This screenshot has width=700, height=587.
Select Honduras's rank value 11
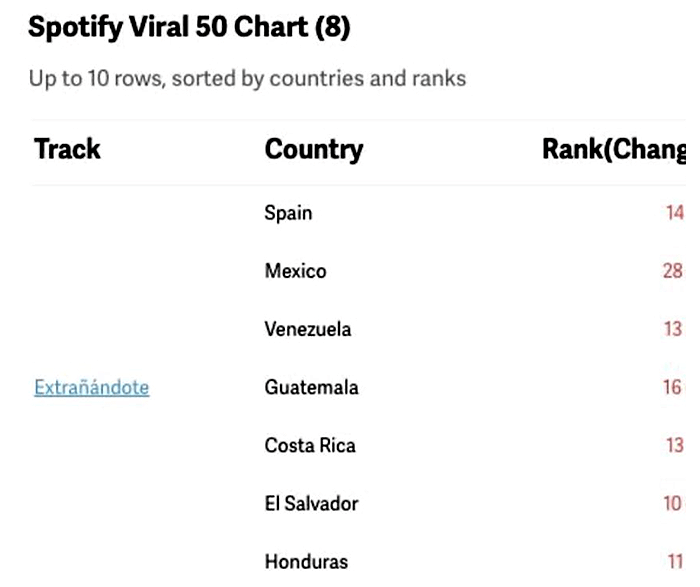coord(673,562)
